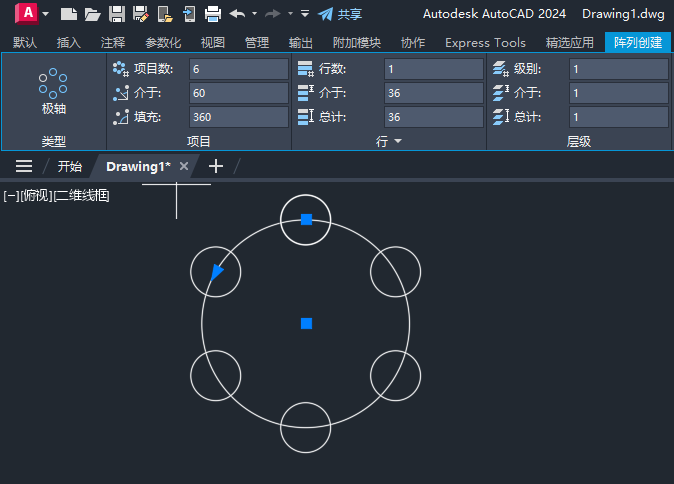Select the blue center grip of the array

(x=306, y=323)
